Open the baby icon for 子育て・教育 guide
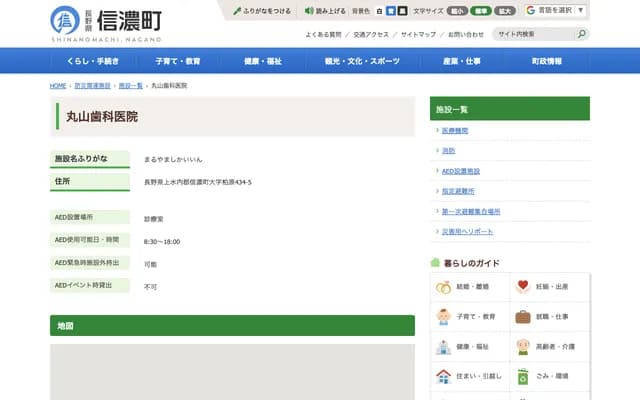The height and width of the screenshot is (400, 640). 443,317
